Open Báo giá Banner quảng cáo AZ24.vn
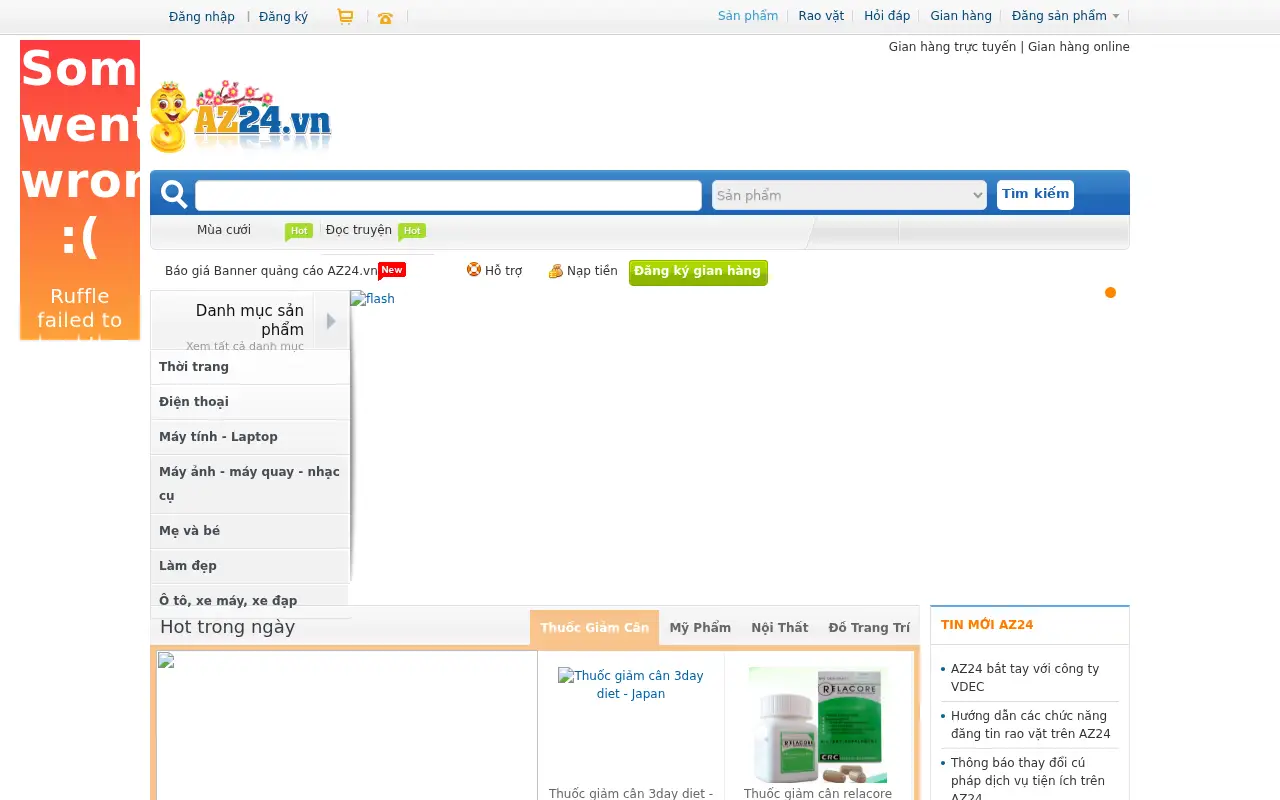 click(271, 271)
